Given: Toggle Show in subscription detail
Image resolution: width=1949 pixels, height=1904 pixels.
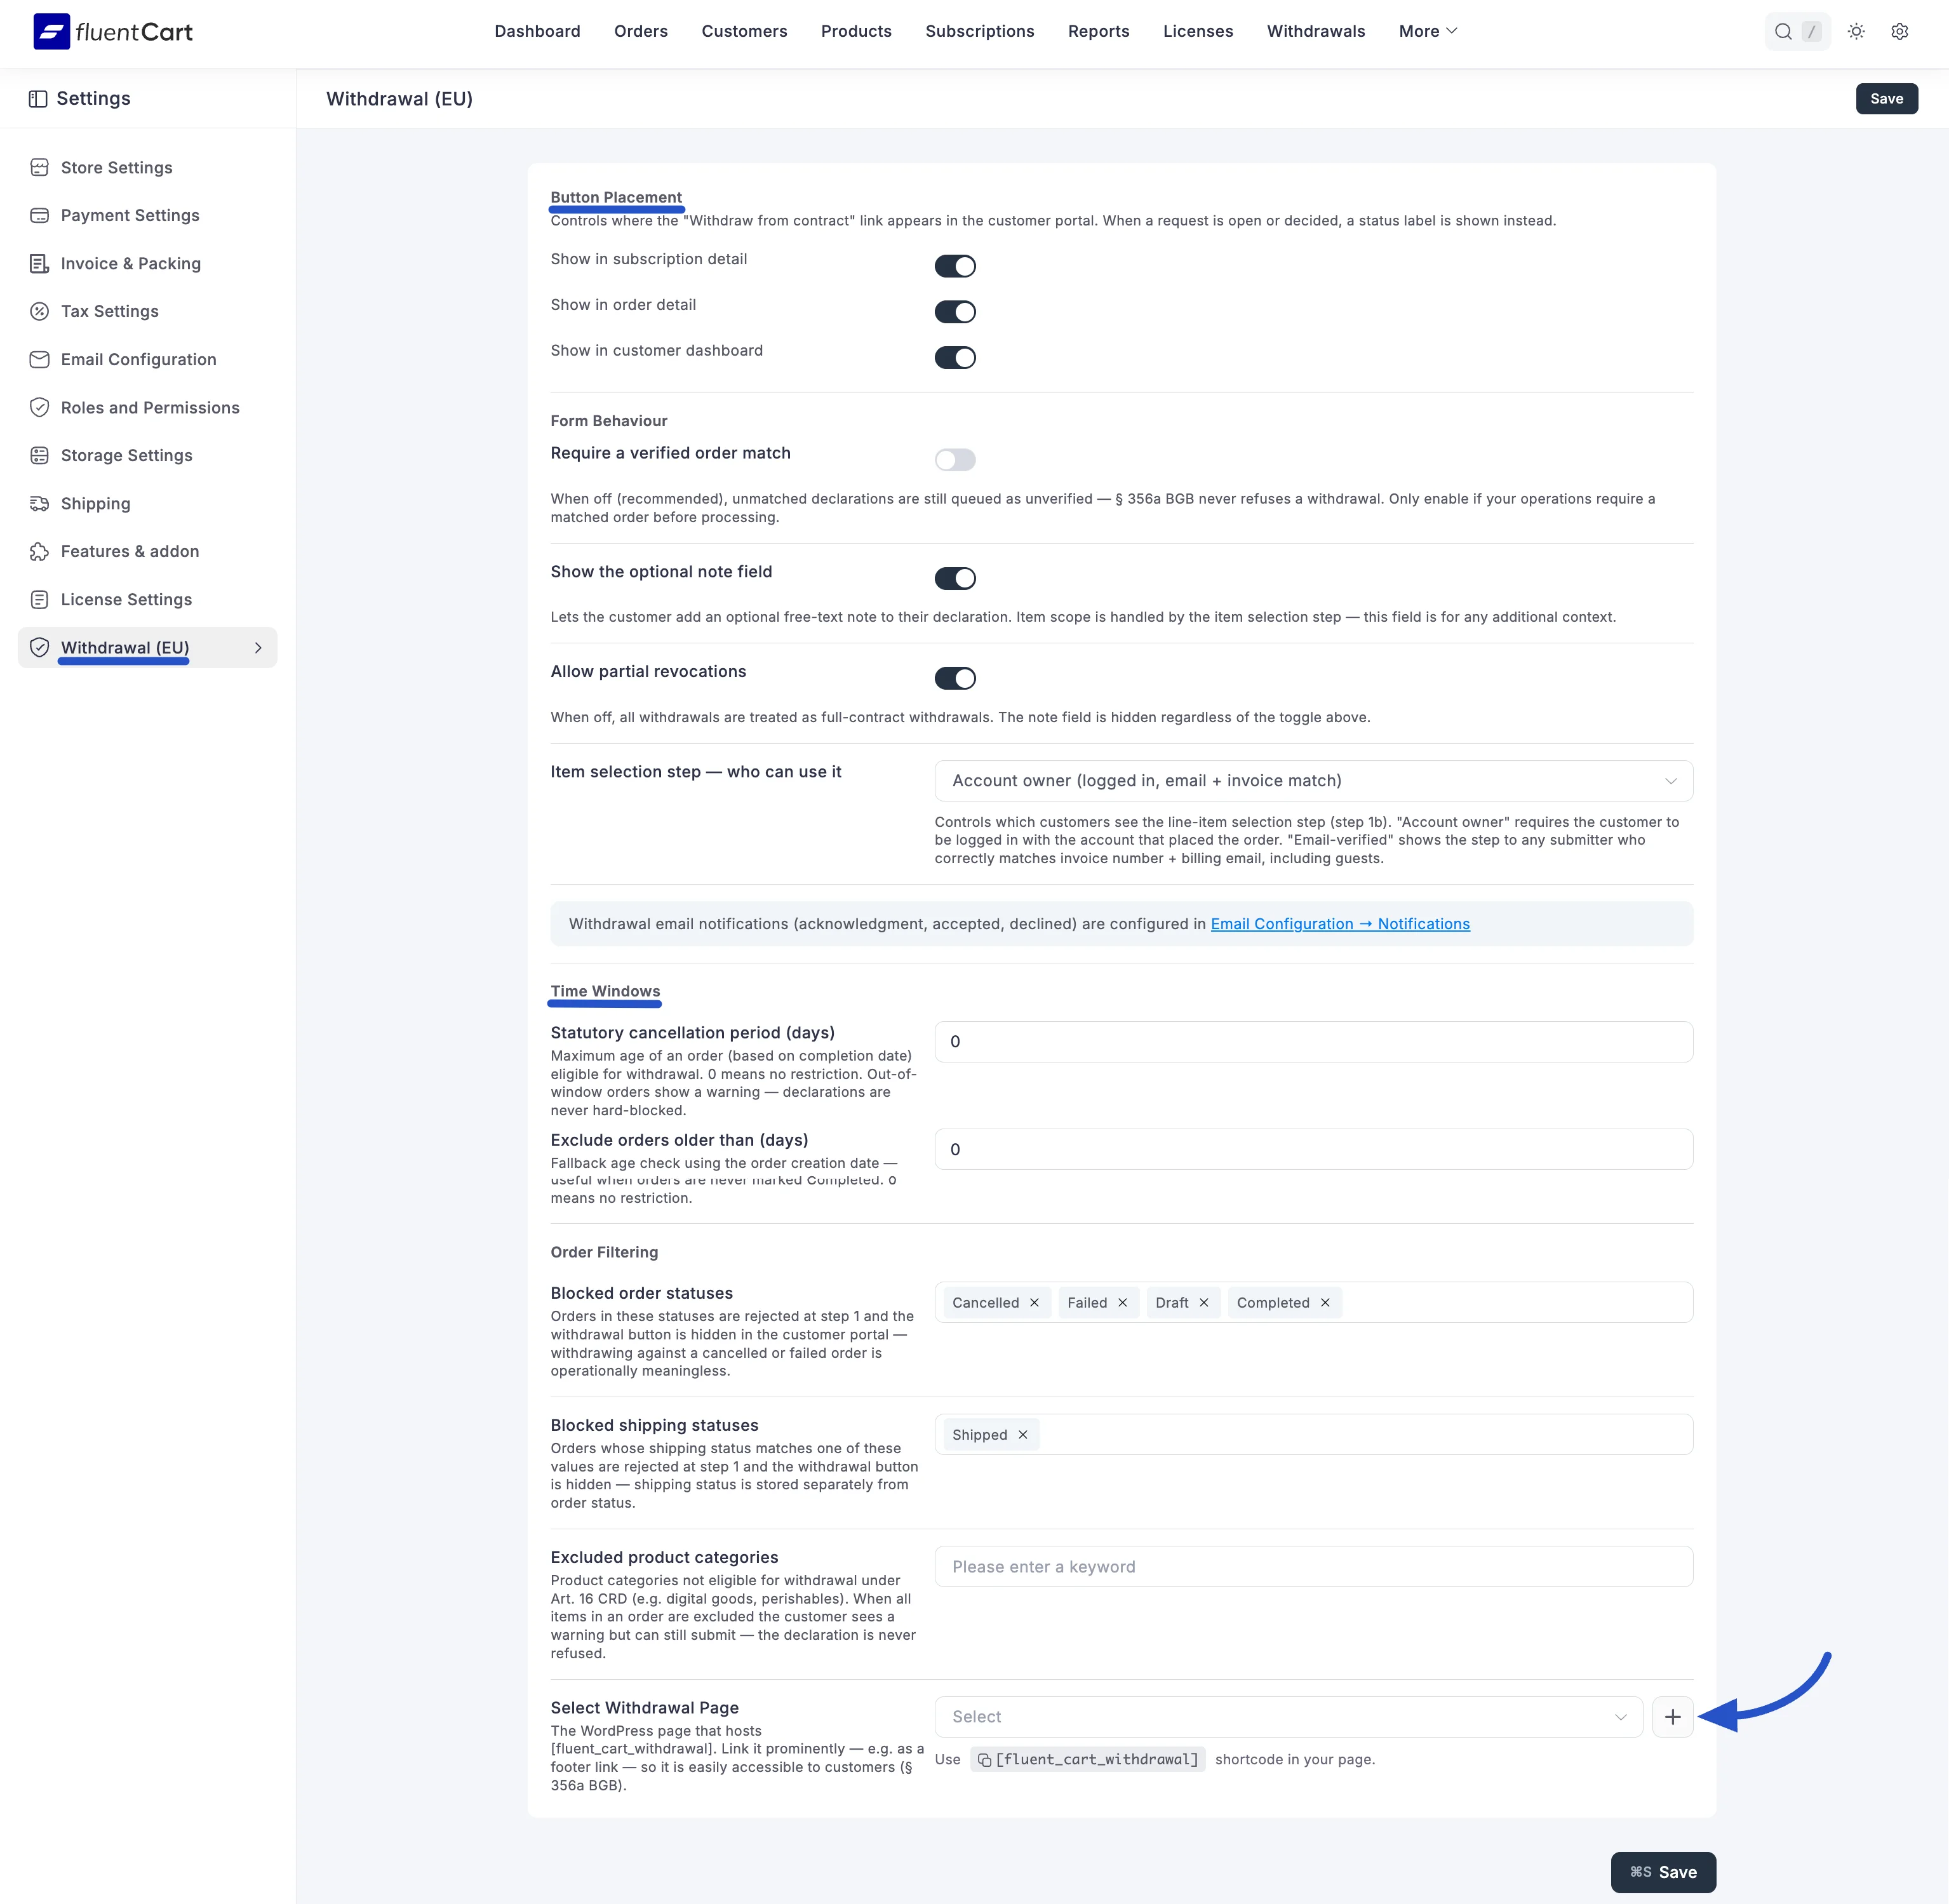Looking at the screenshot, I should pos(955,266).
